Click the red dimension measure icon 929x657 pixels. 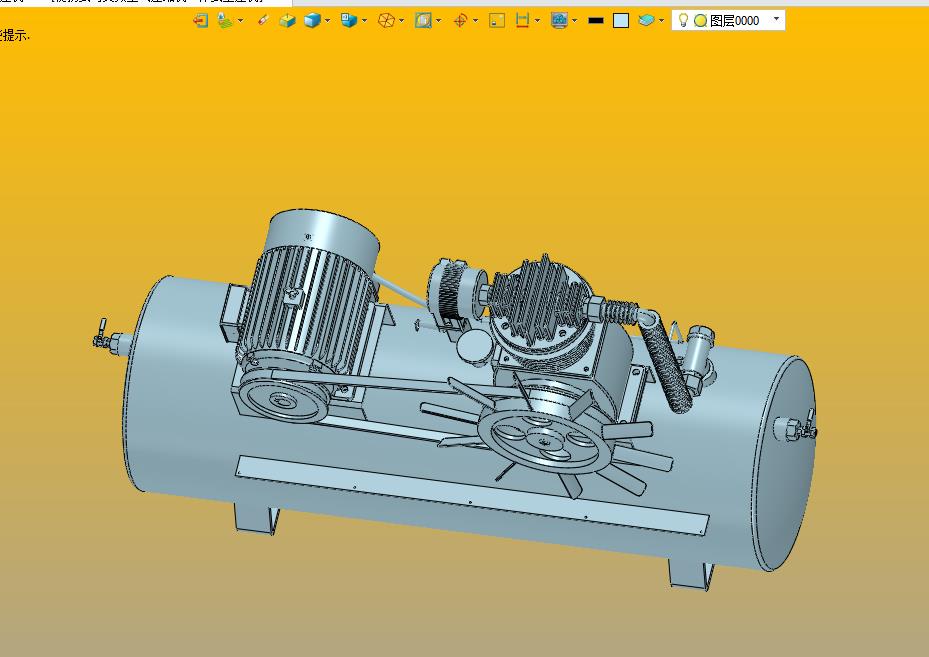click(x=522, y=20)
